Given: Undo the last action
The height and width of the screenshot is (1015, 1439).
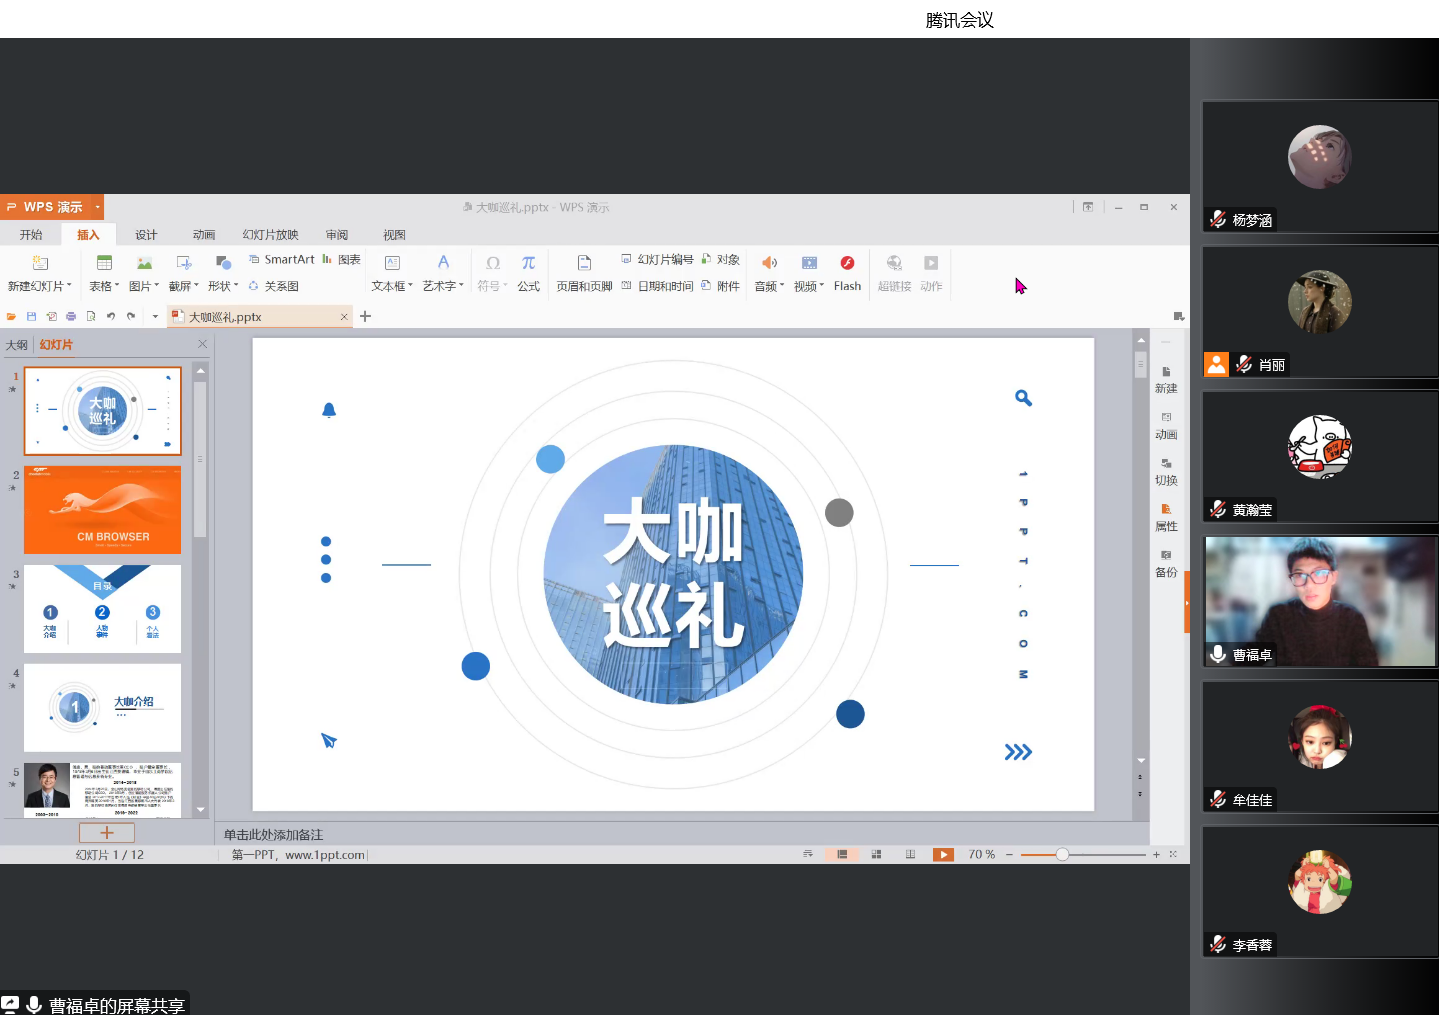Looking at the screenshot, I should (111, 317).
